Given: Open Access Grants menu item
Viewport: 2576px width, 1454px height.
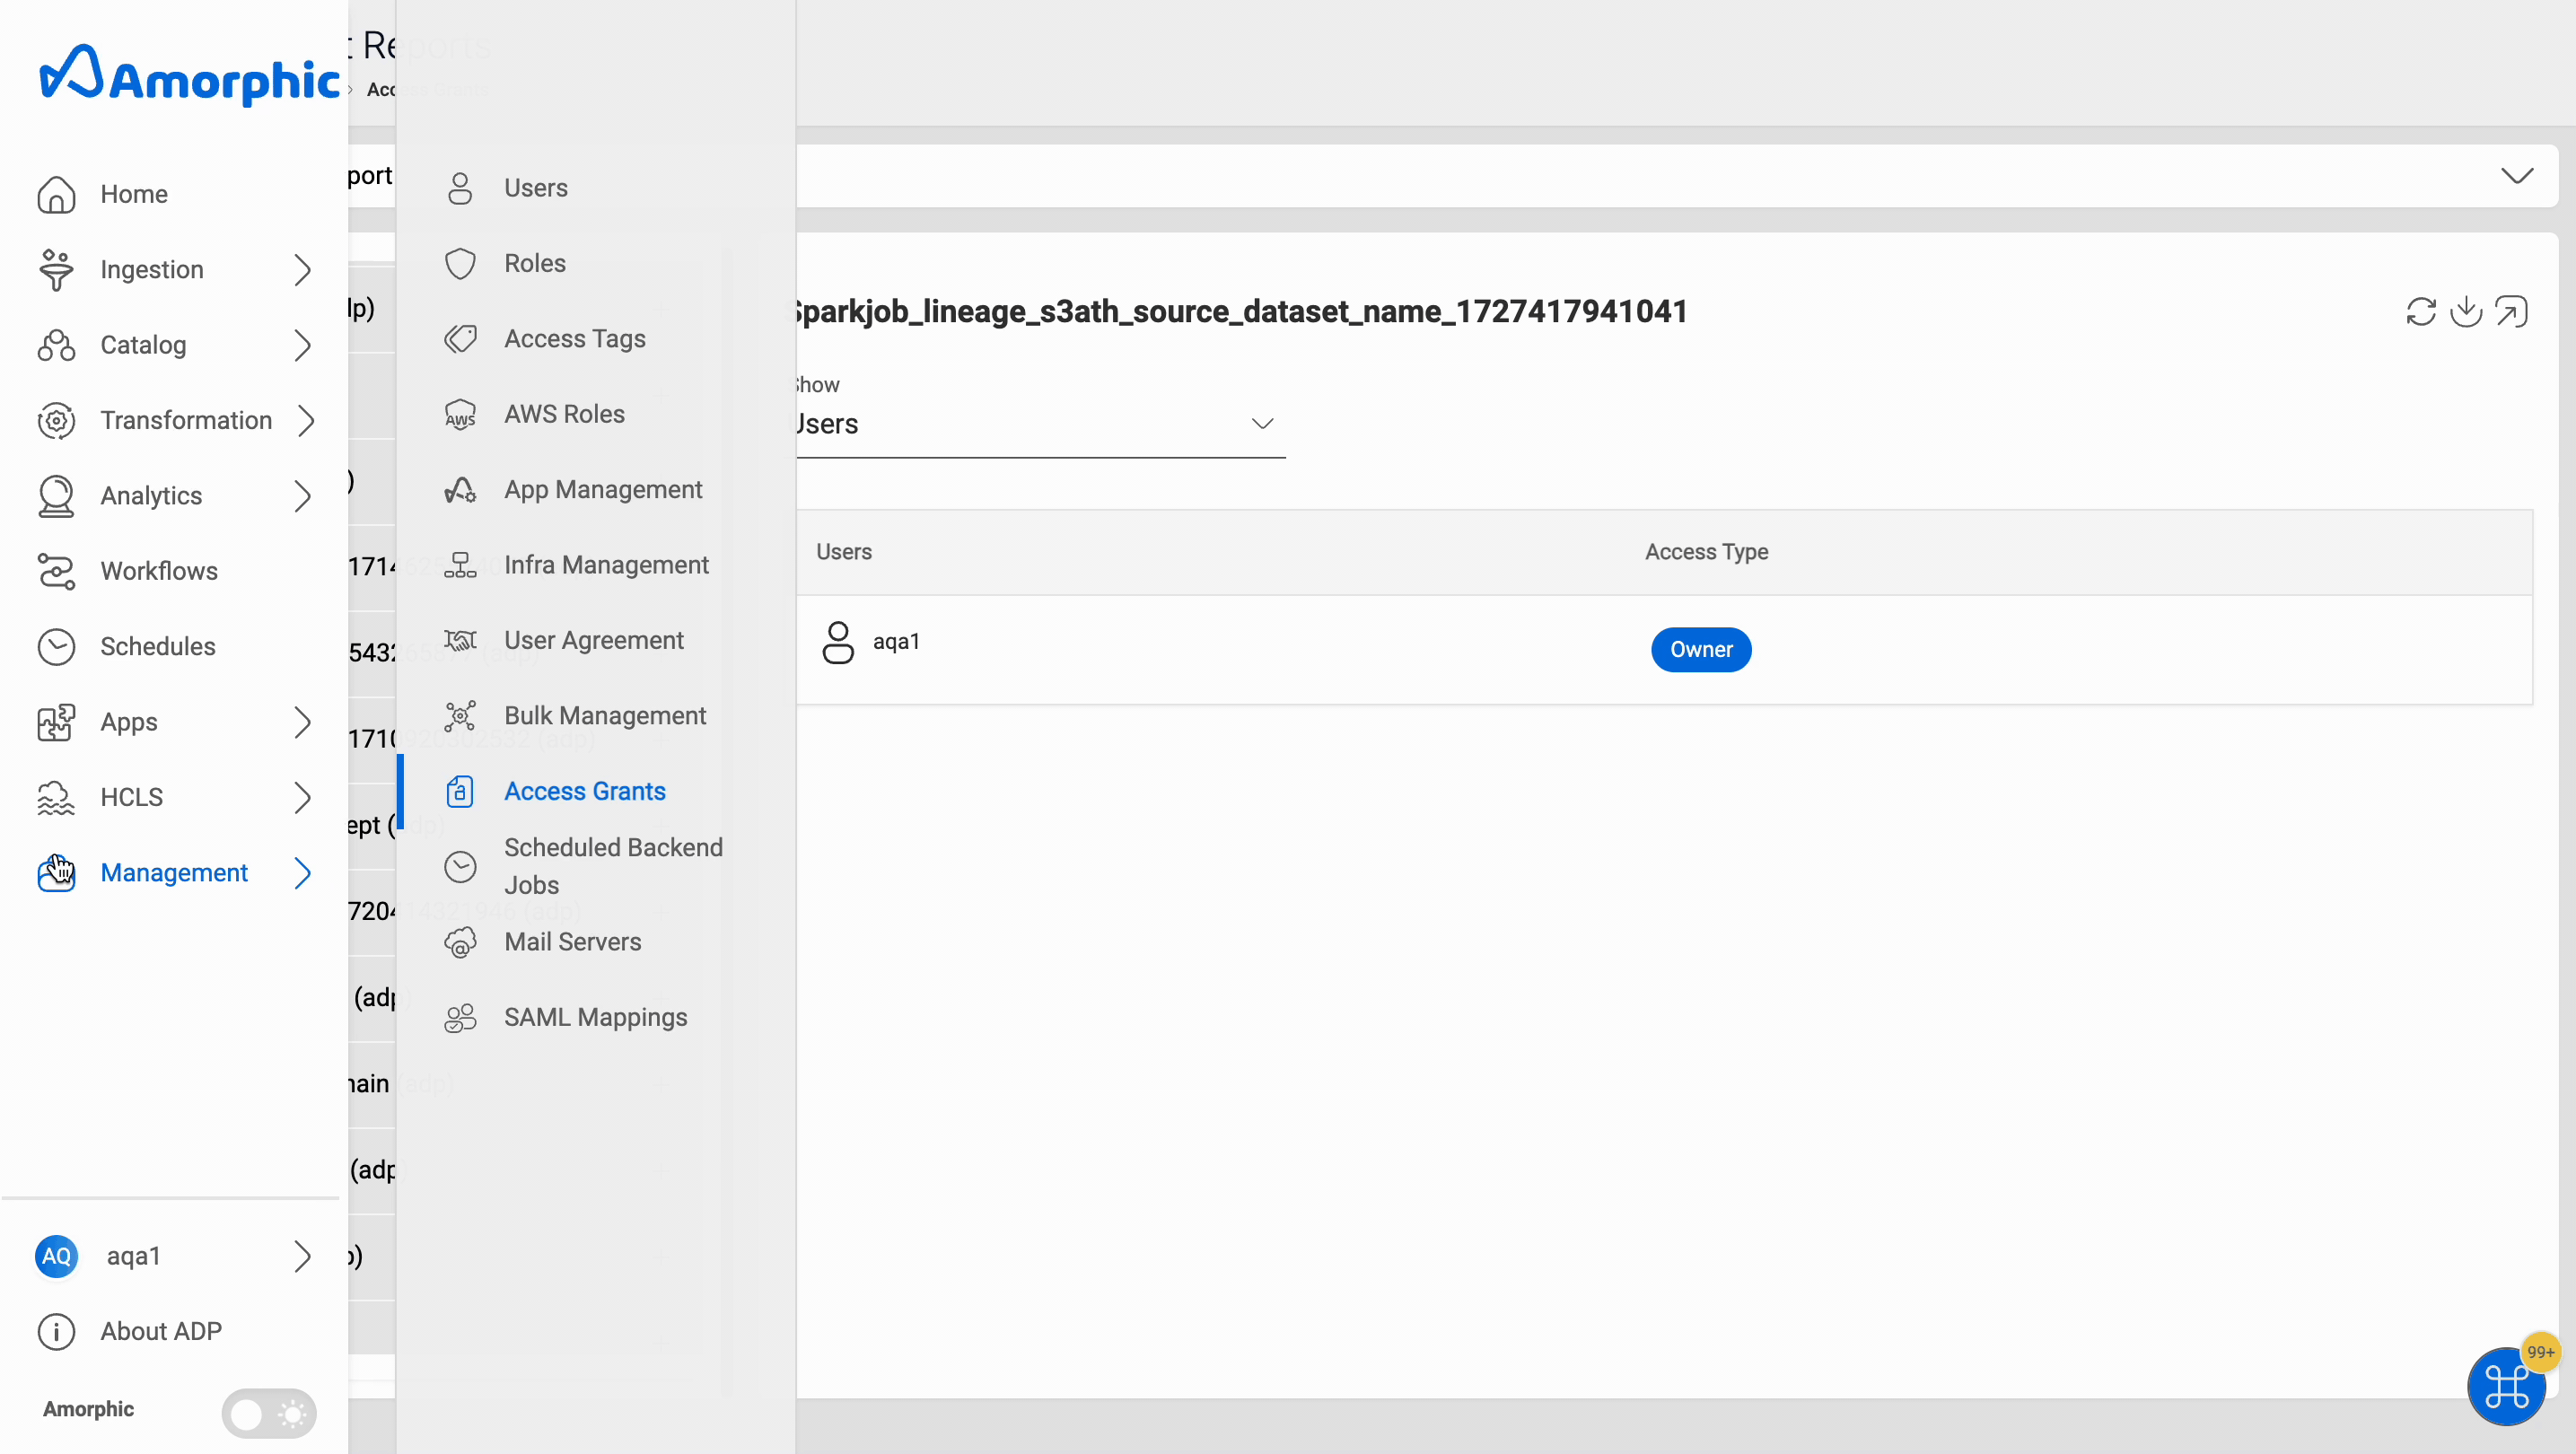Looking at the screenshot, I should (584, 791).
